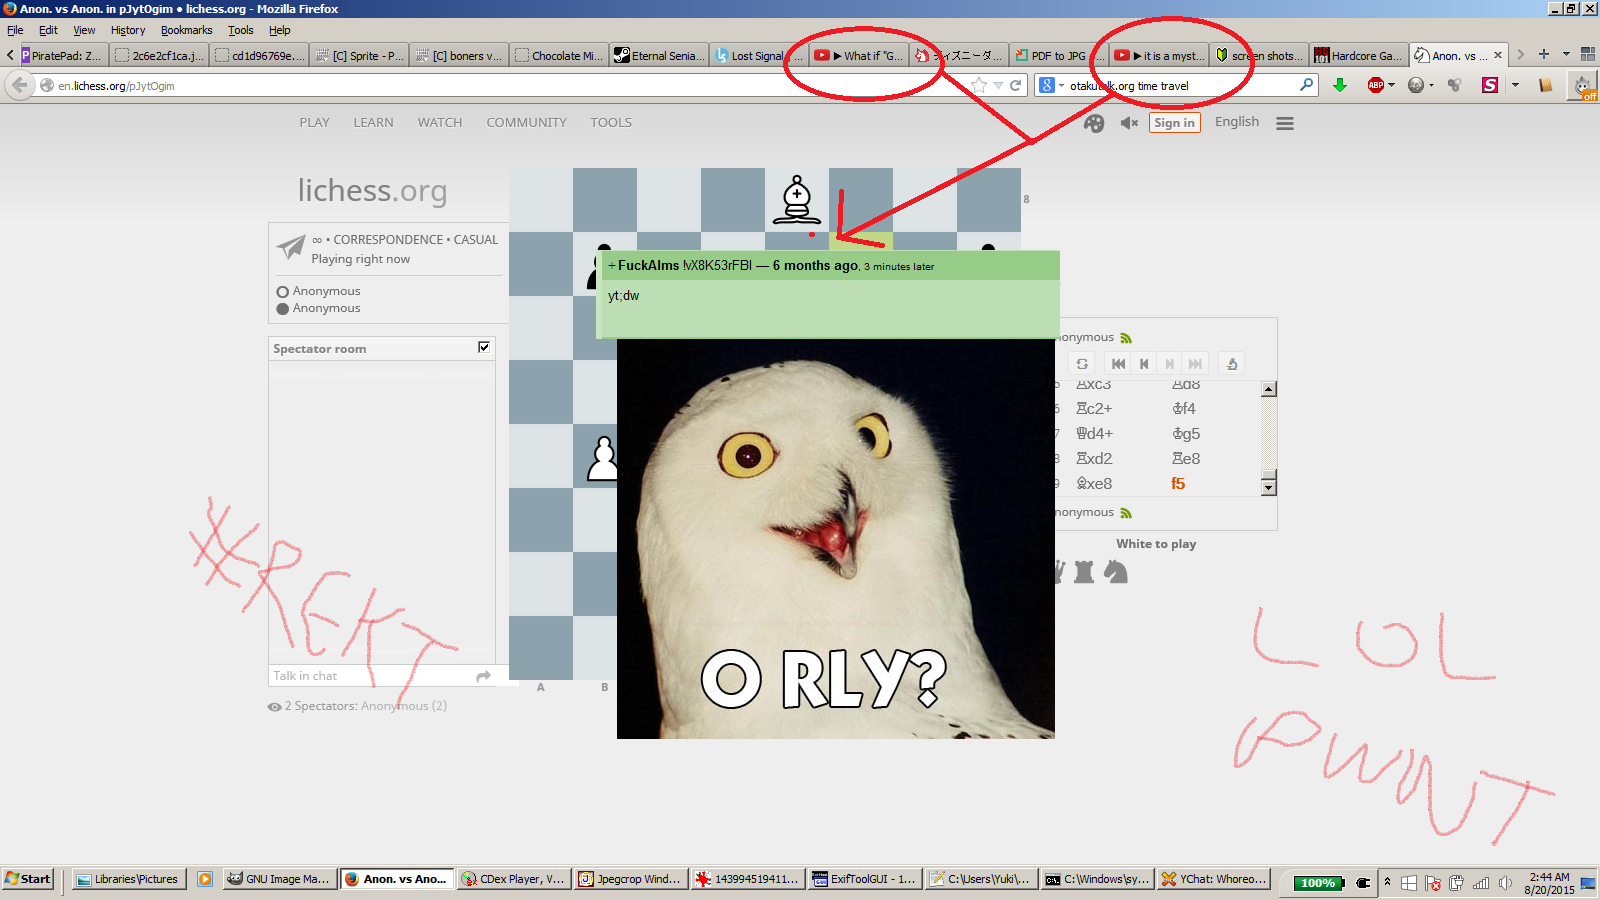Click the RSS feed icon beside Anonymous
Screen dimensions: 1600x900
(1126, 337)
